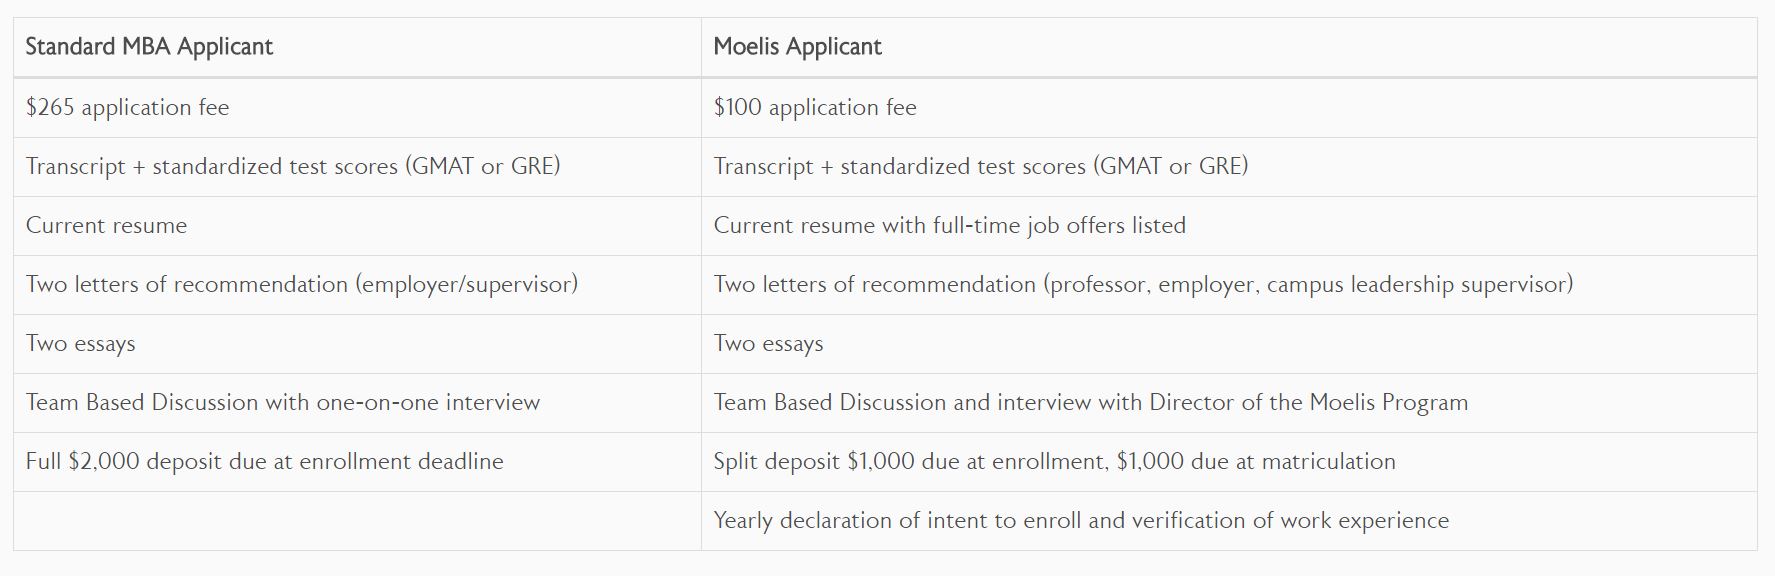
Task: Click the Yearly declaration of intent cell
Action: point(1080,521)
